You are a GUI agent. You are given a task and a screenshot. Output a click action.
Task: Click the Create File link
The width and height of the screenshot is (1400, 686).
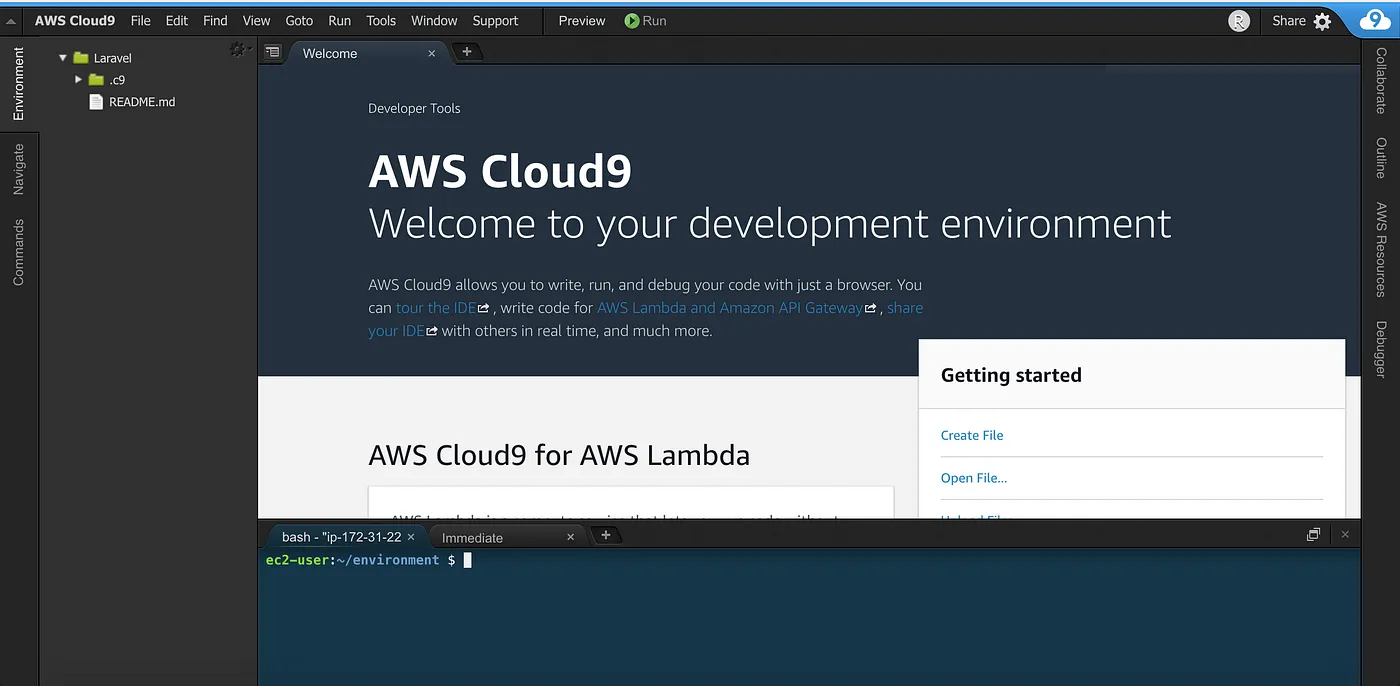pos(972,435)
